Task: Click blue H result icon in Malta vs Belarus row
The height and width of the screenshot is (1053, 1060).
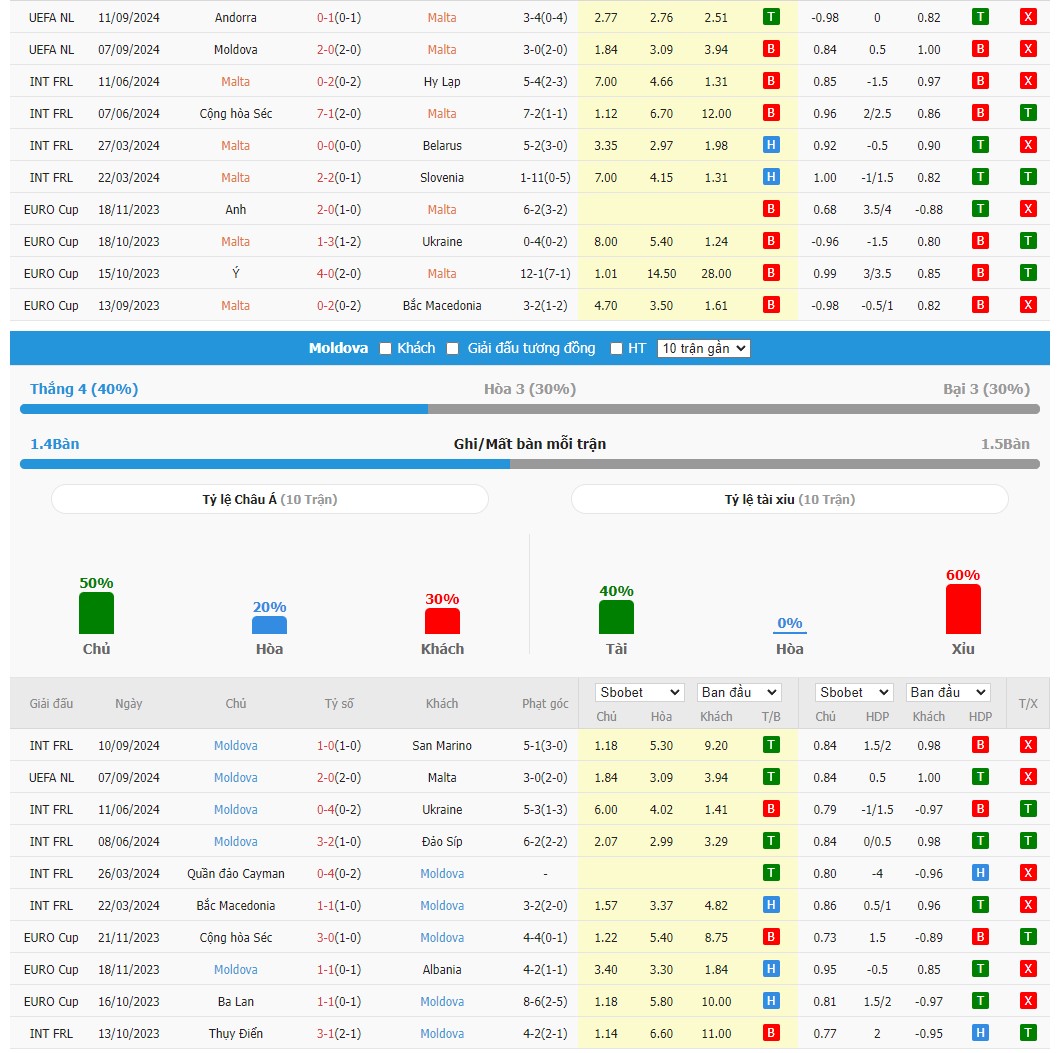Action: tap(771, 145)
